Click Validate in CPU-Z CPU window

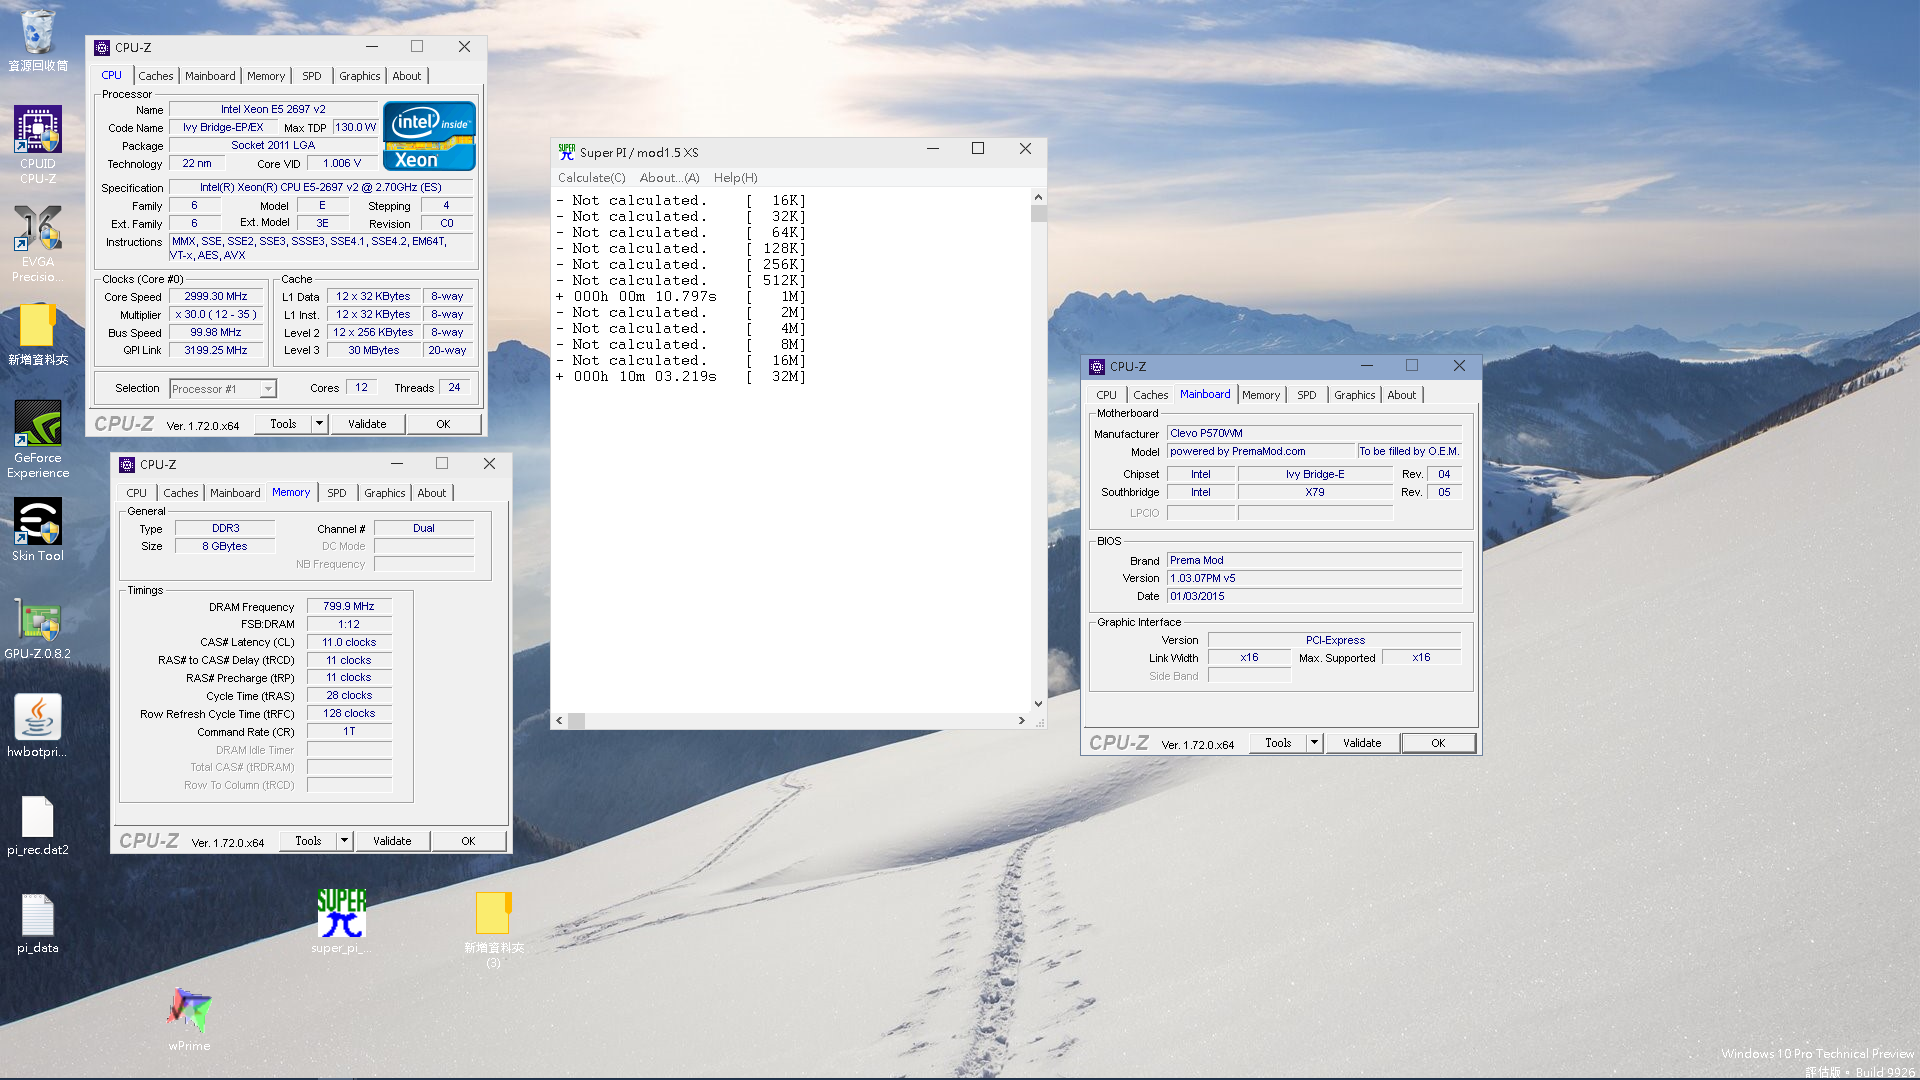pyautogui.click(x=367, y=424)
